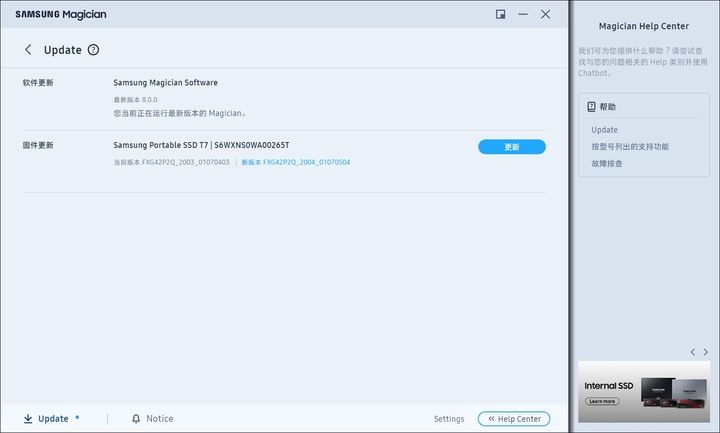Collapse the Help Center panel button
This screenshot has width=720, height=433.
click(x=514, y=419)
